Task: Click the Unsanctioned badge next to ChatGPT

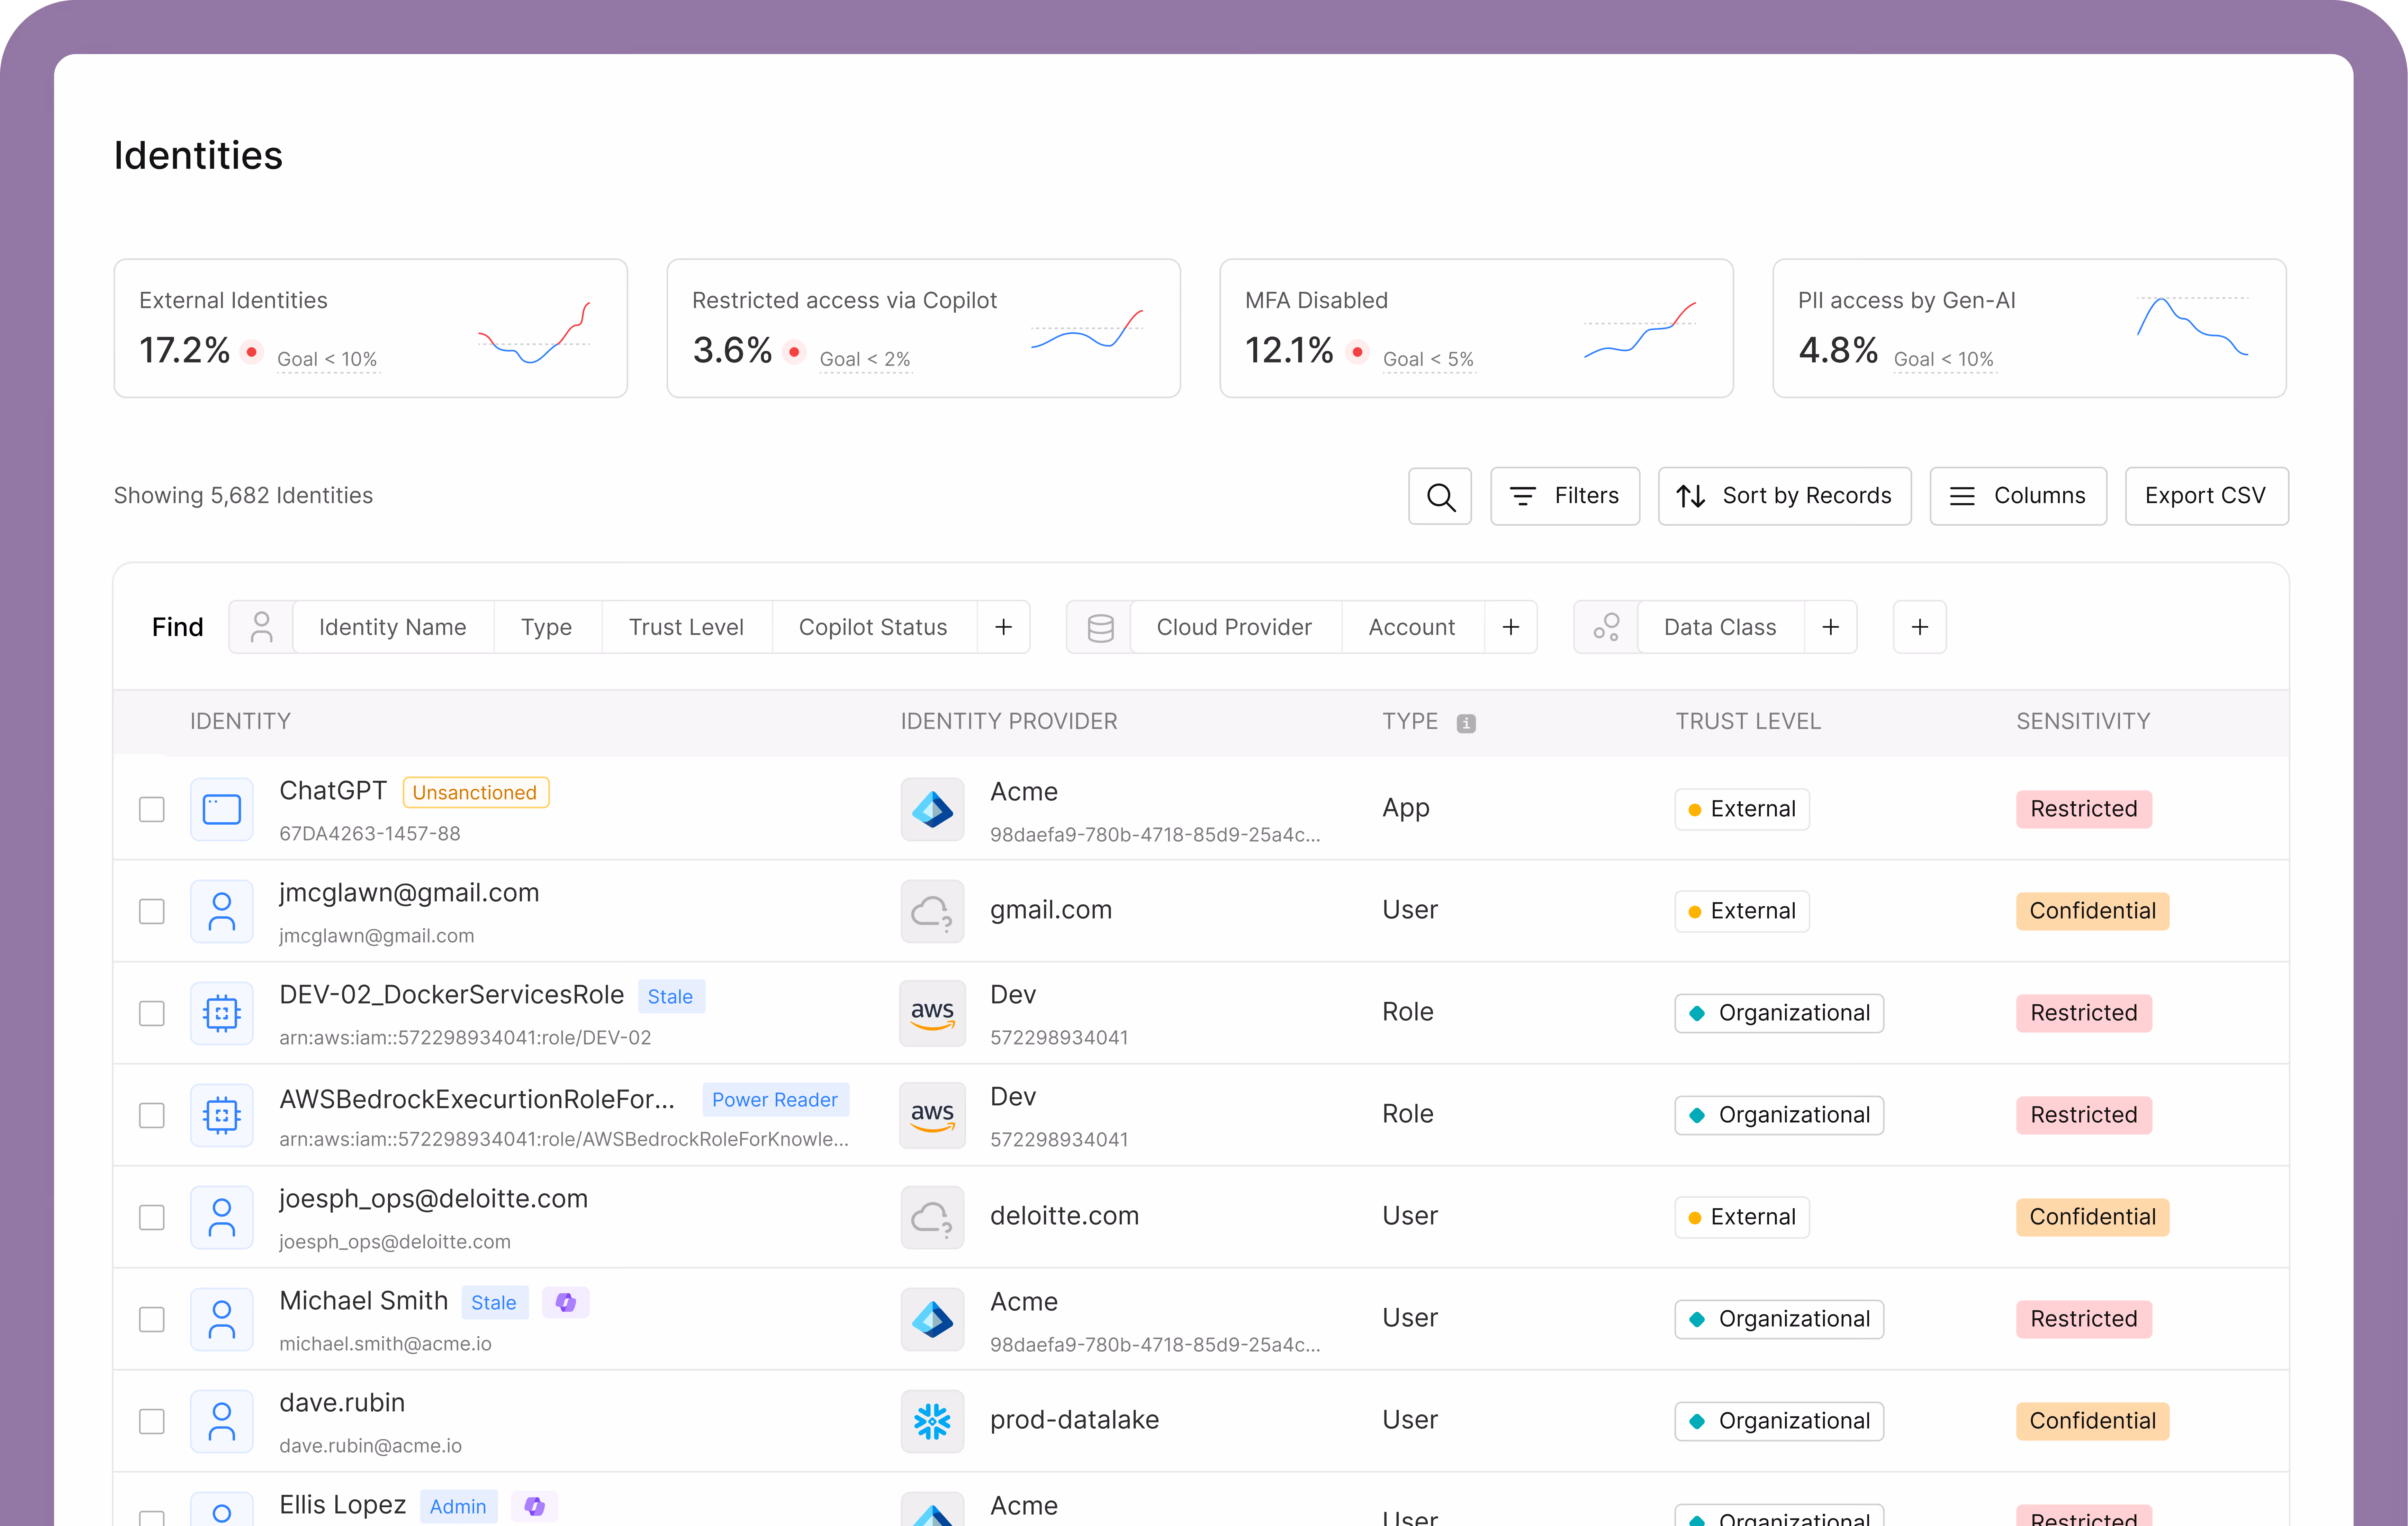Action: 476,792
